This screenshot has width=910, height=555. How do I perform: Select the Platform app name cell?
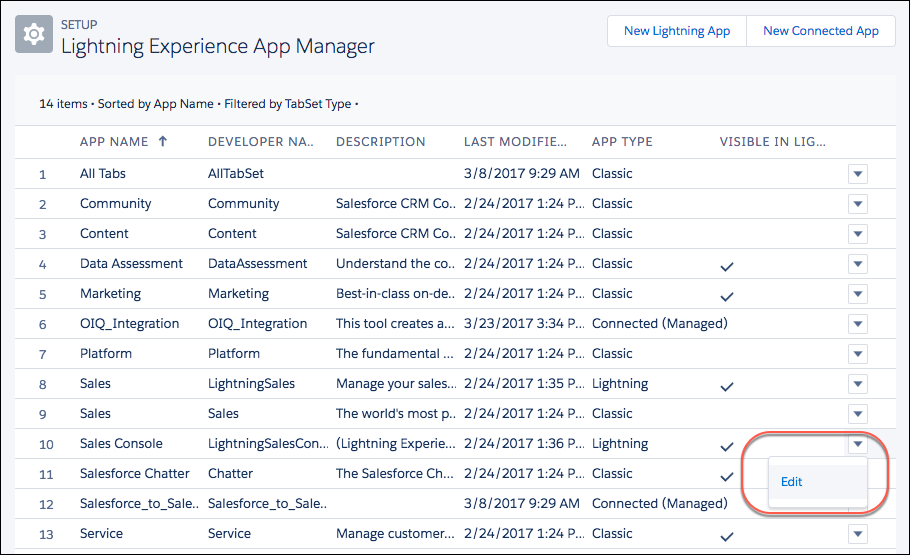tap(106, 354)
